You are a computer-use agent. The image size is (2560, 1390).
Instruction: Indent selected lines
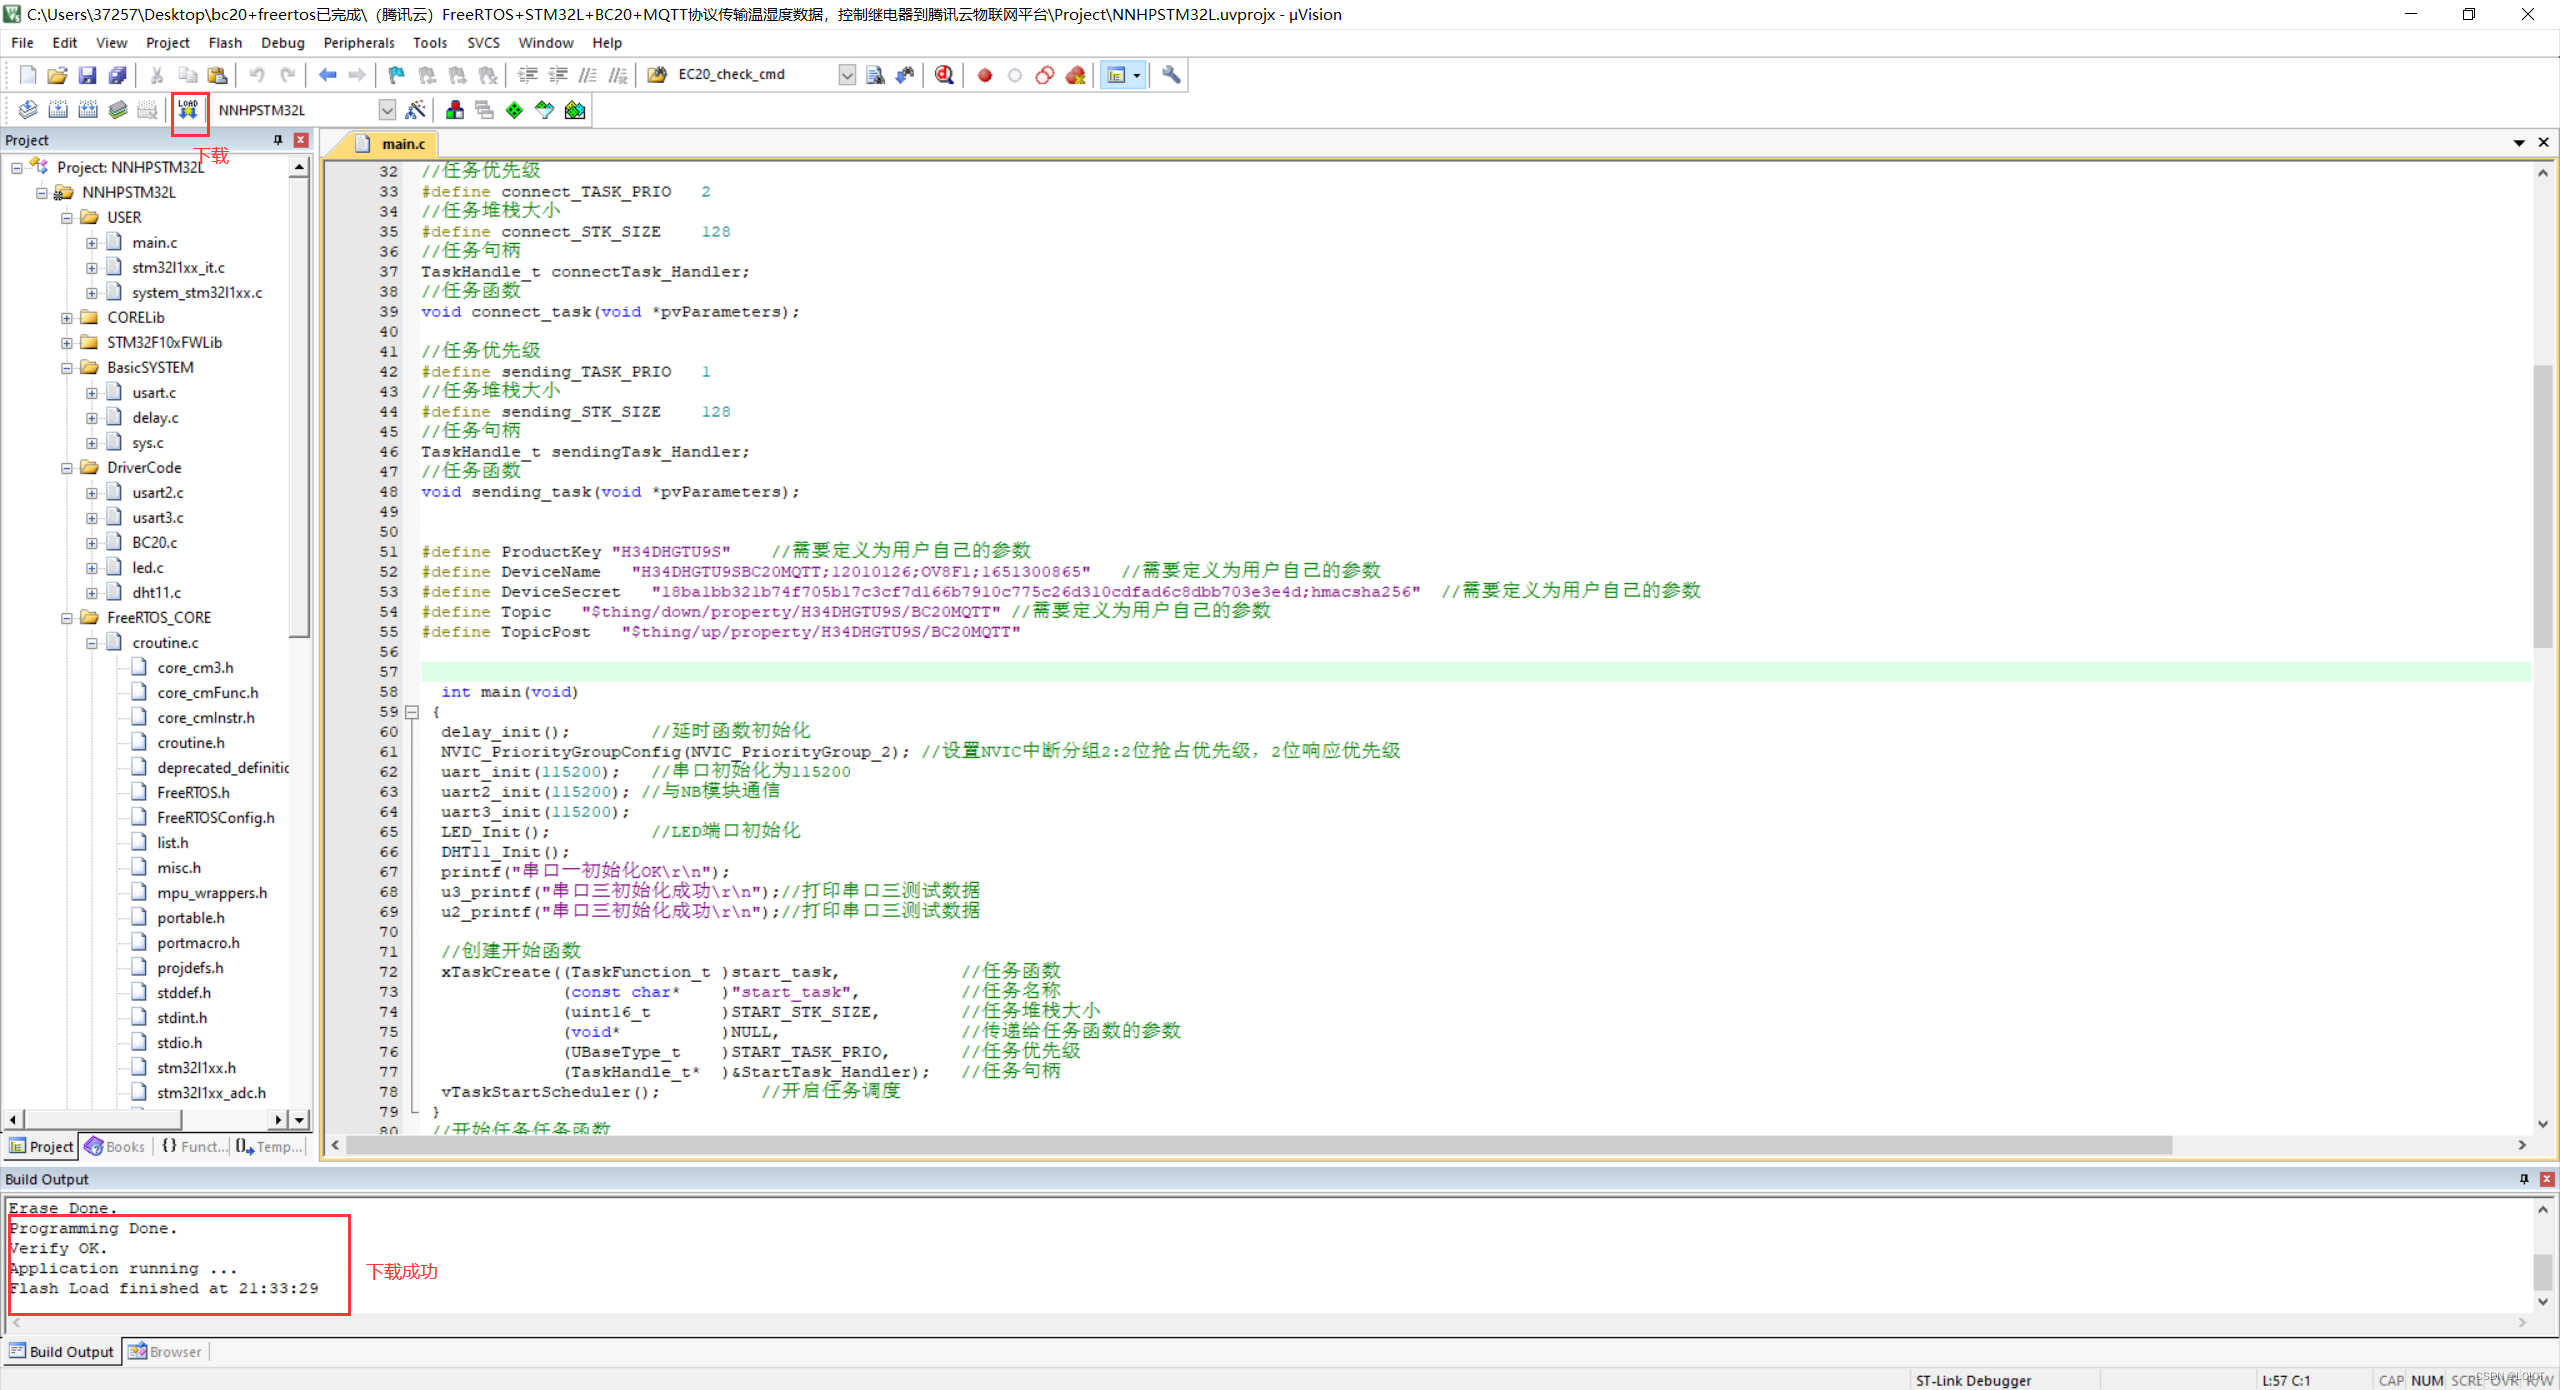coord(528,75)
